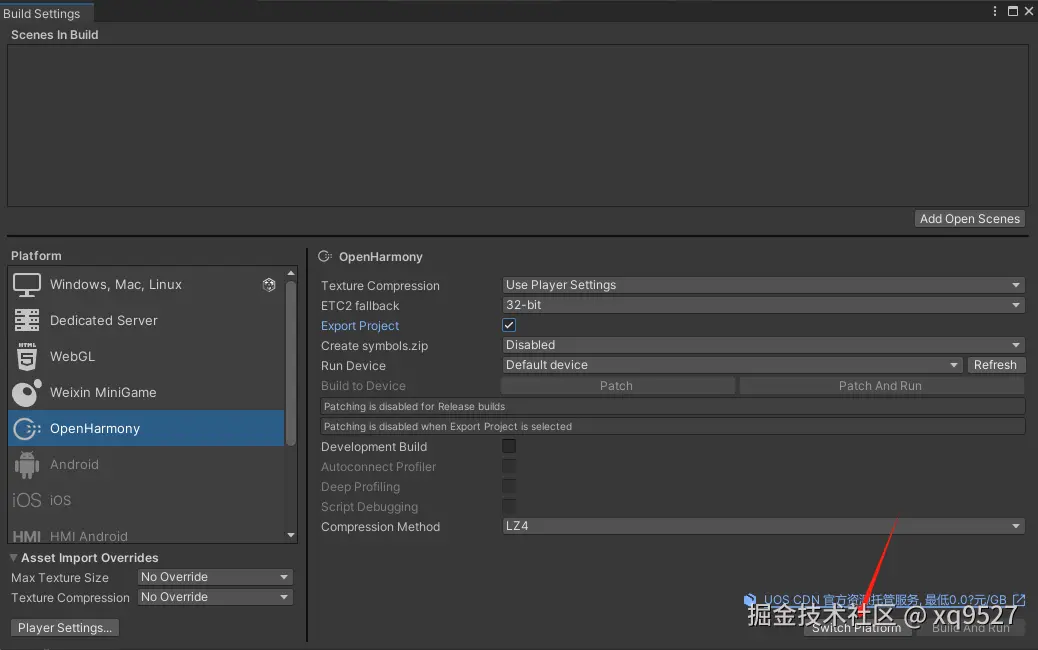Click inside the Scenes In Build list
This screenshot has width=1038, height=650.
[518, 126]
